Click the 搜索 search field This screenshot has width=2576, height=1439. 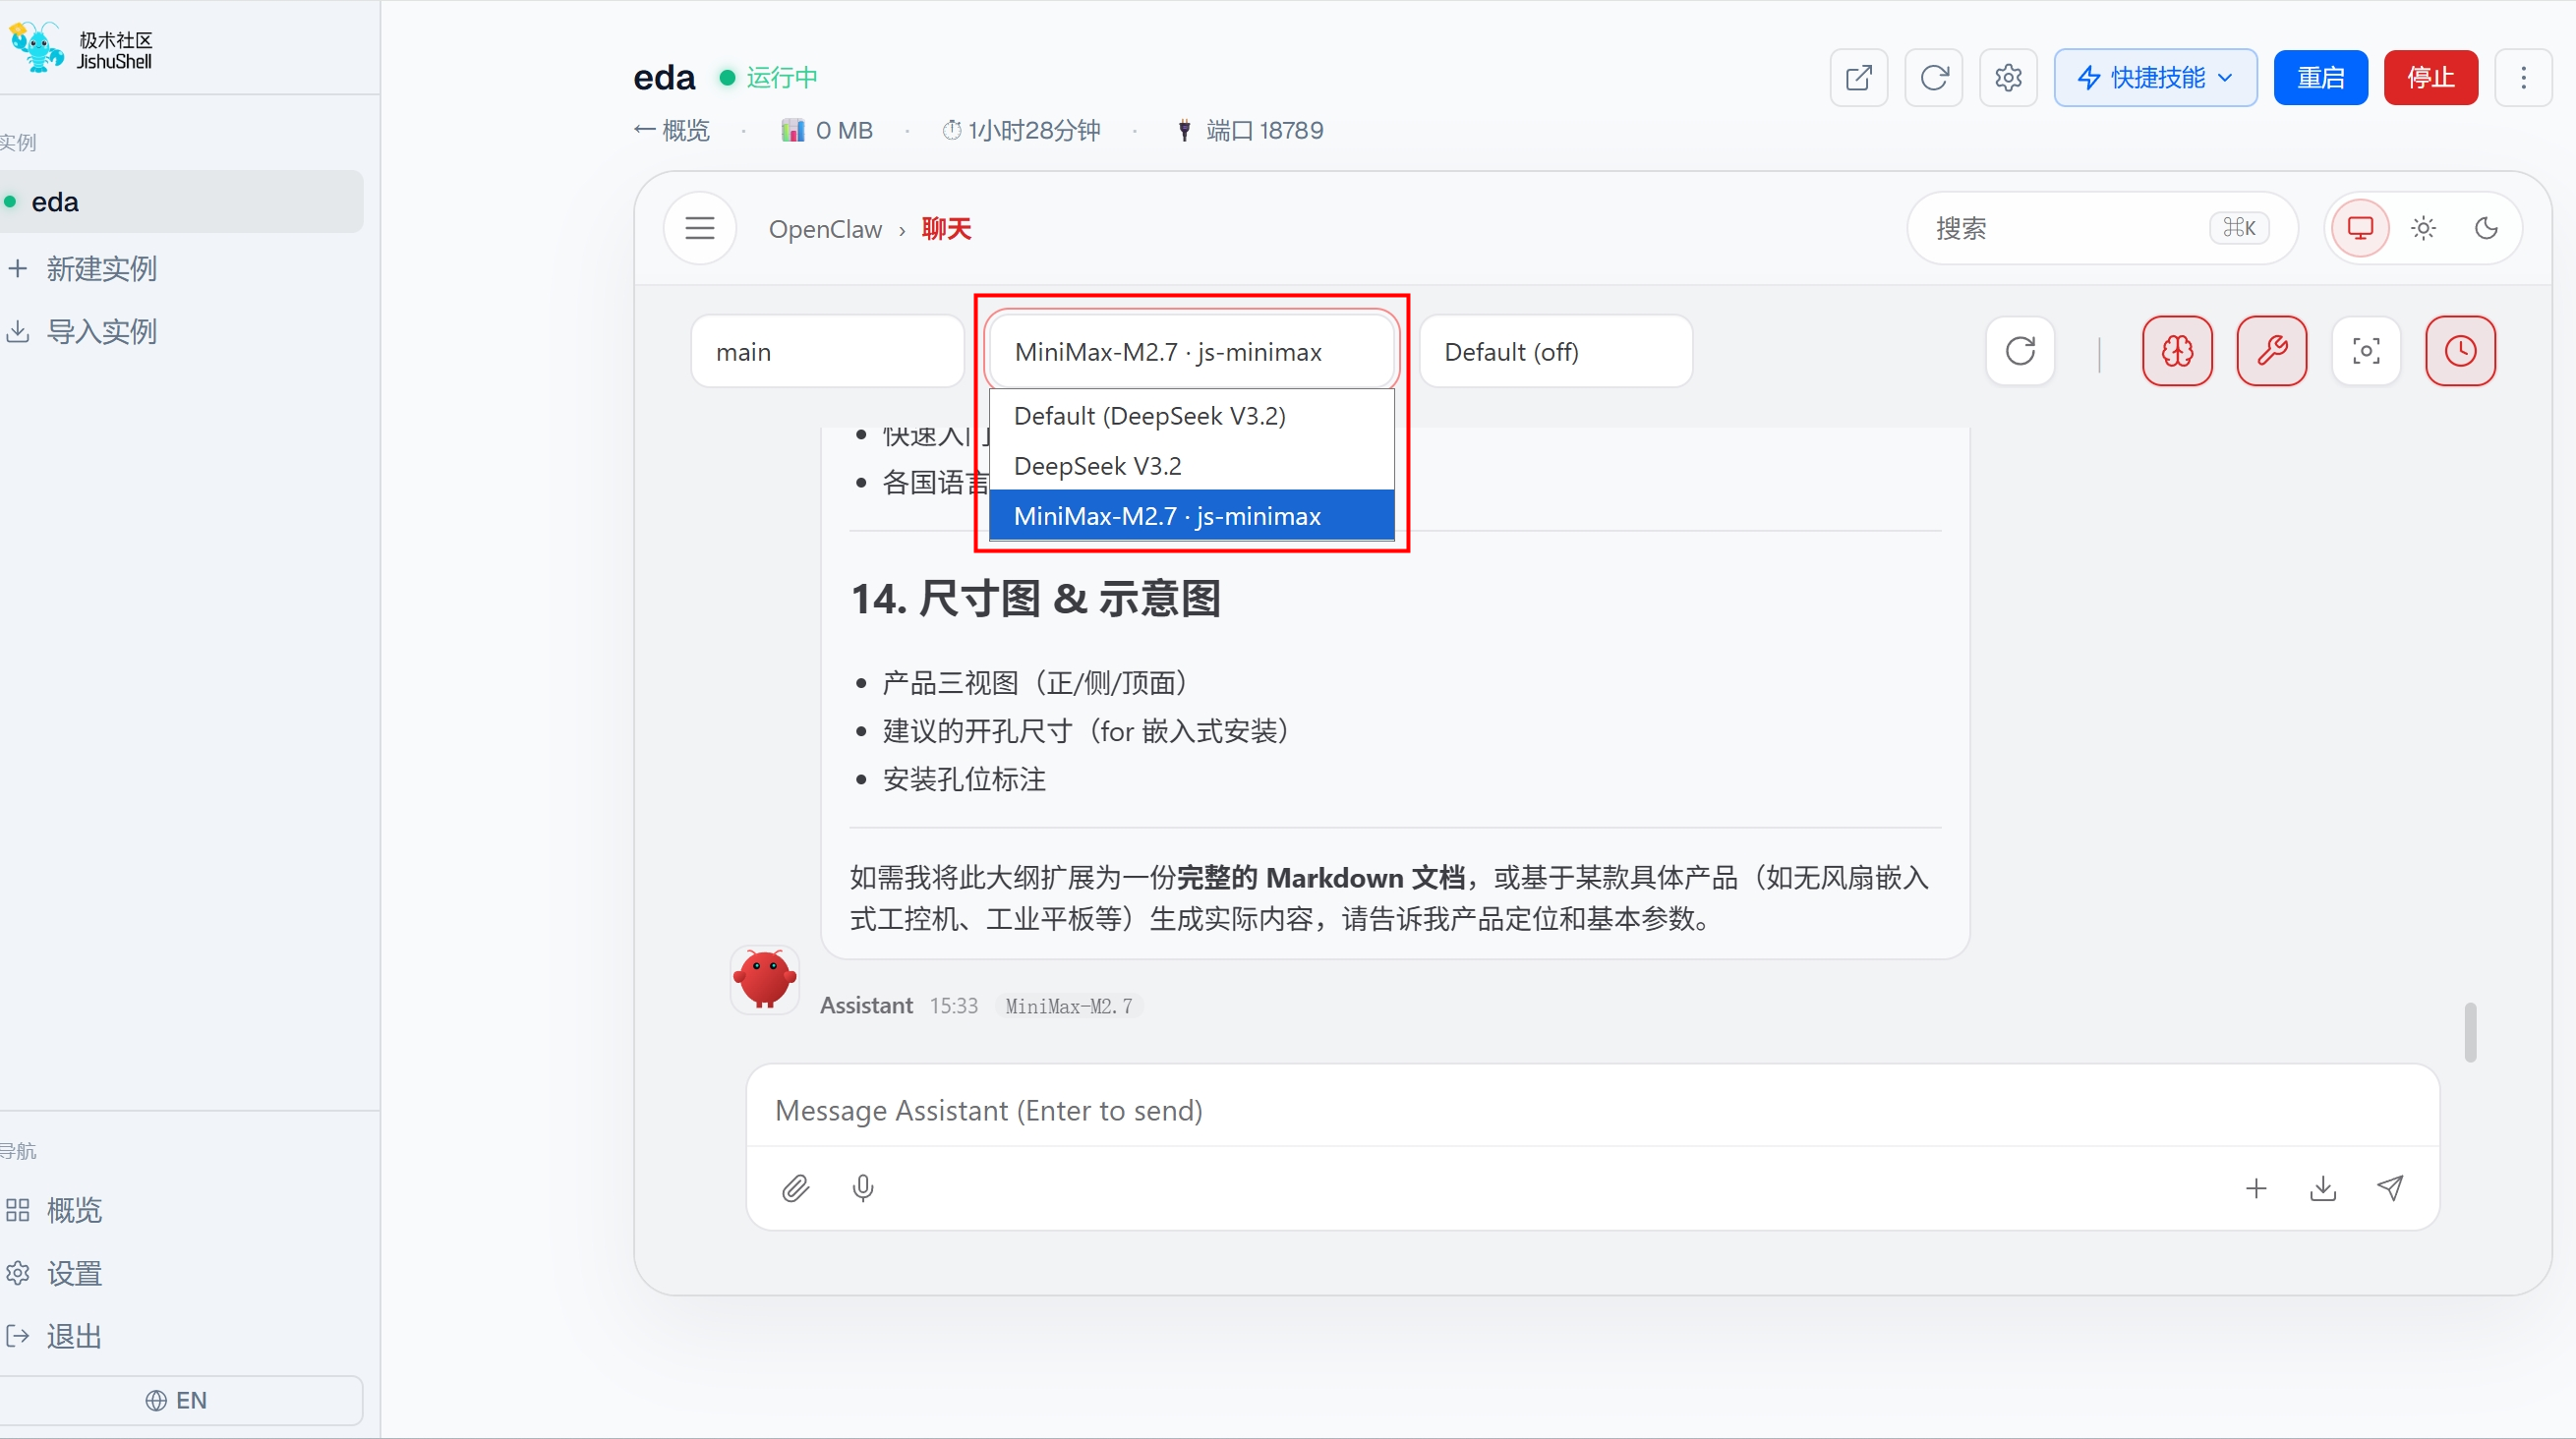[x=2102, y=228]
